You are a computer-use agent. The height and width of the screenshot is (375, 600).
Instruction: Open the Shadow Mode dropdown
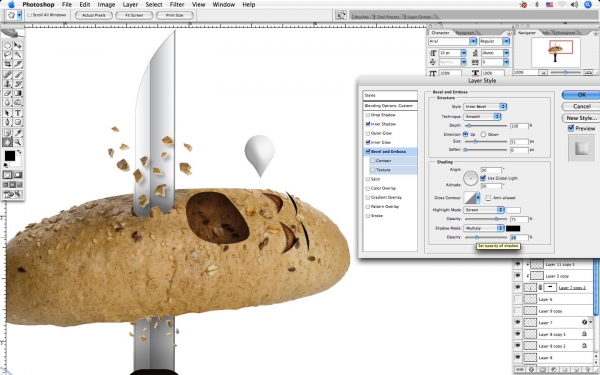point(484,228)
